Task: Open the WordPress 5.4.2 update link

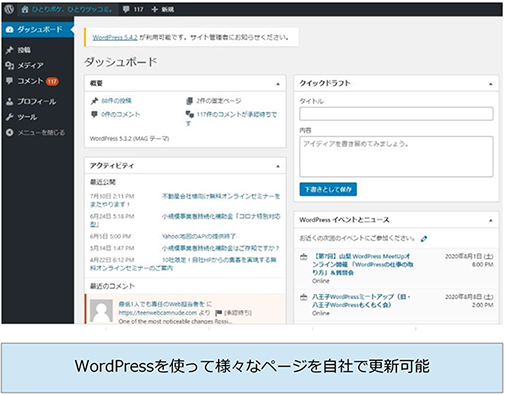Action: 115,37
